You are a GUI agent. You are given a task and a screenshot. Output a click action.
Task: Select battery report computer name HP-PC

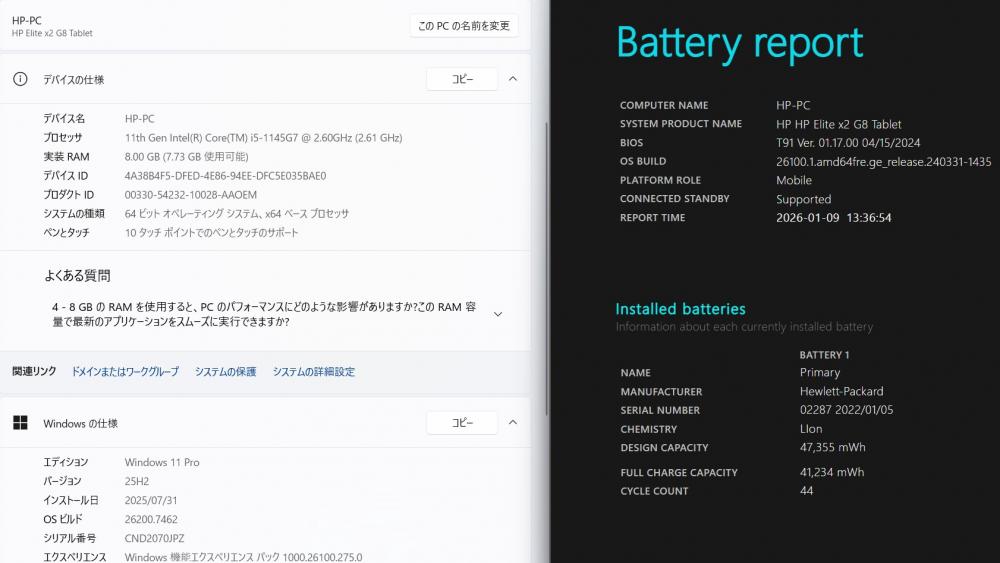(793, 105)
